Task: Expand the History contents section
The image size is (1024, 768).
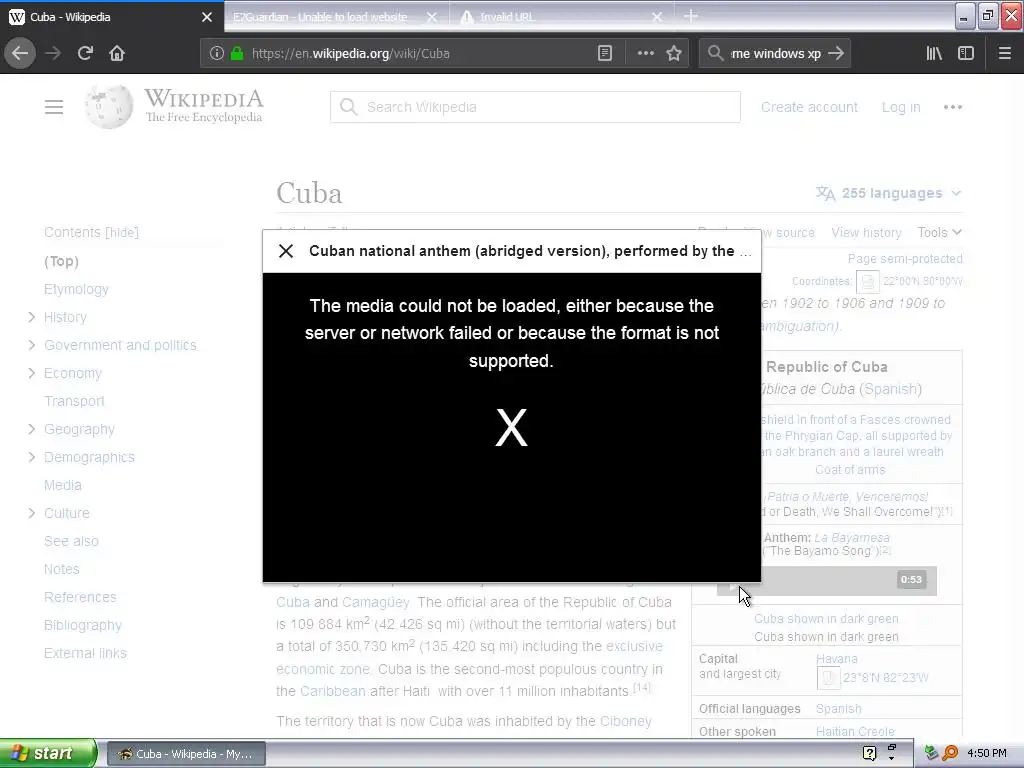Action: (31, 317)
